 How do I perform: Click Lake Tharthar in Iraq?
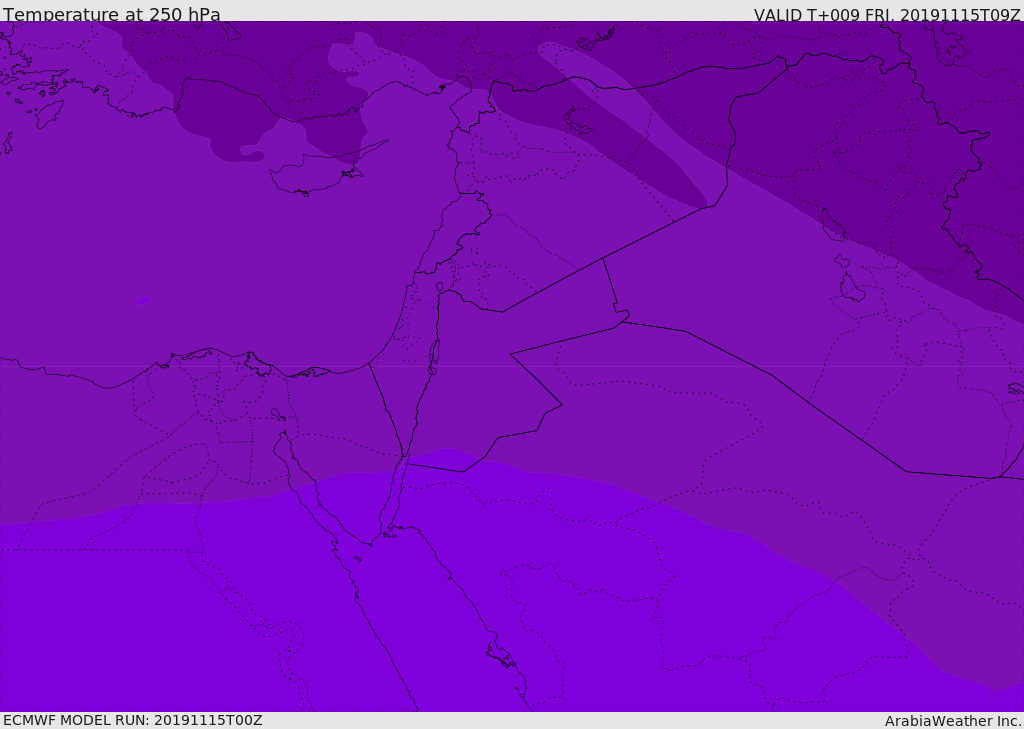[x=833, y=225]
